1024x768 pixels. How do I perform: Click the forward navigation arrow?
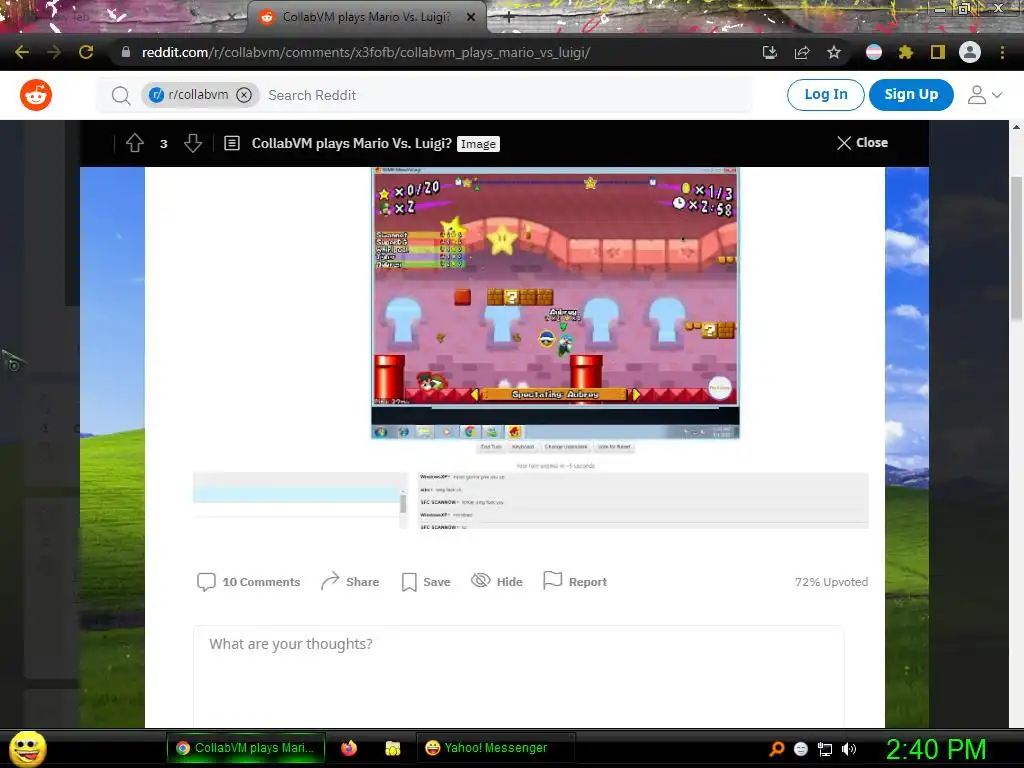click(x=54, y=52)
